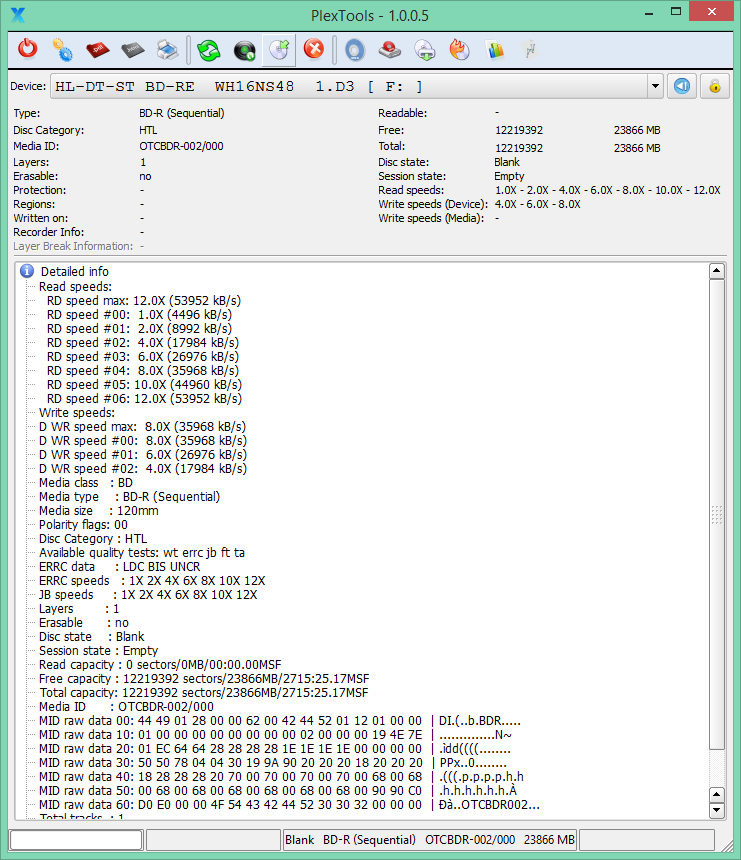This screenshot has width=741, height=860.
Task: Select the ERRC data : LDC BIS UNCR row
Action: (120, 567)
